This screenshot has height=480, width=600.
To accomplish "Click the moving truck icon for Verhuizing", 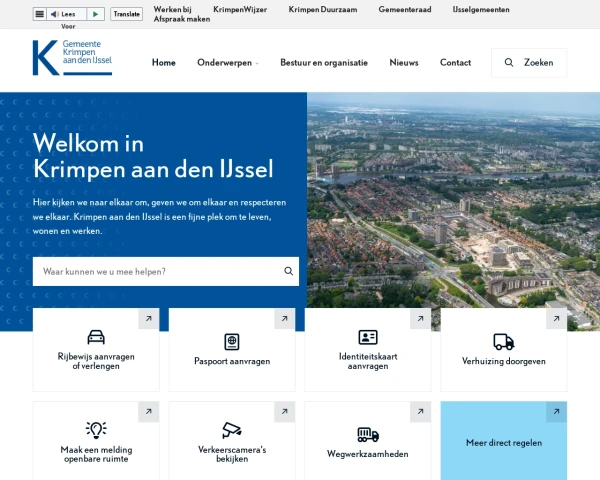I will (x=504, y=341).
